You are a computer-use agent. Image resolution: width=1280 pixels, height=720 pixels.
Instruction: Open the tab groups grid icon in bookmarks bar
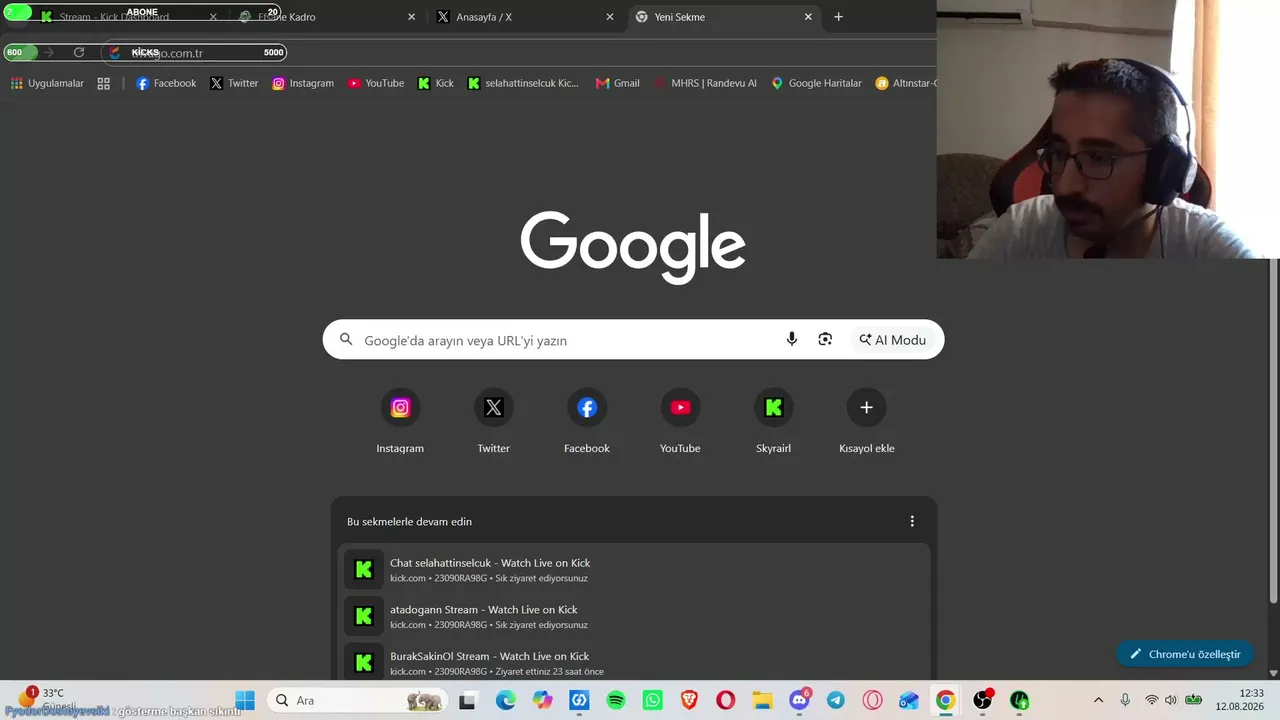103,83
